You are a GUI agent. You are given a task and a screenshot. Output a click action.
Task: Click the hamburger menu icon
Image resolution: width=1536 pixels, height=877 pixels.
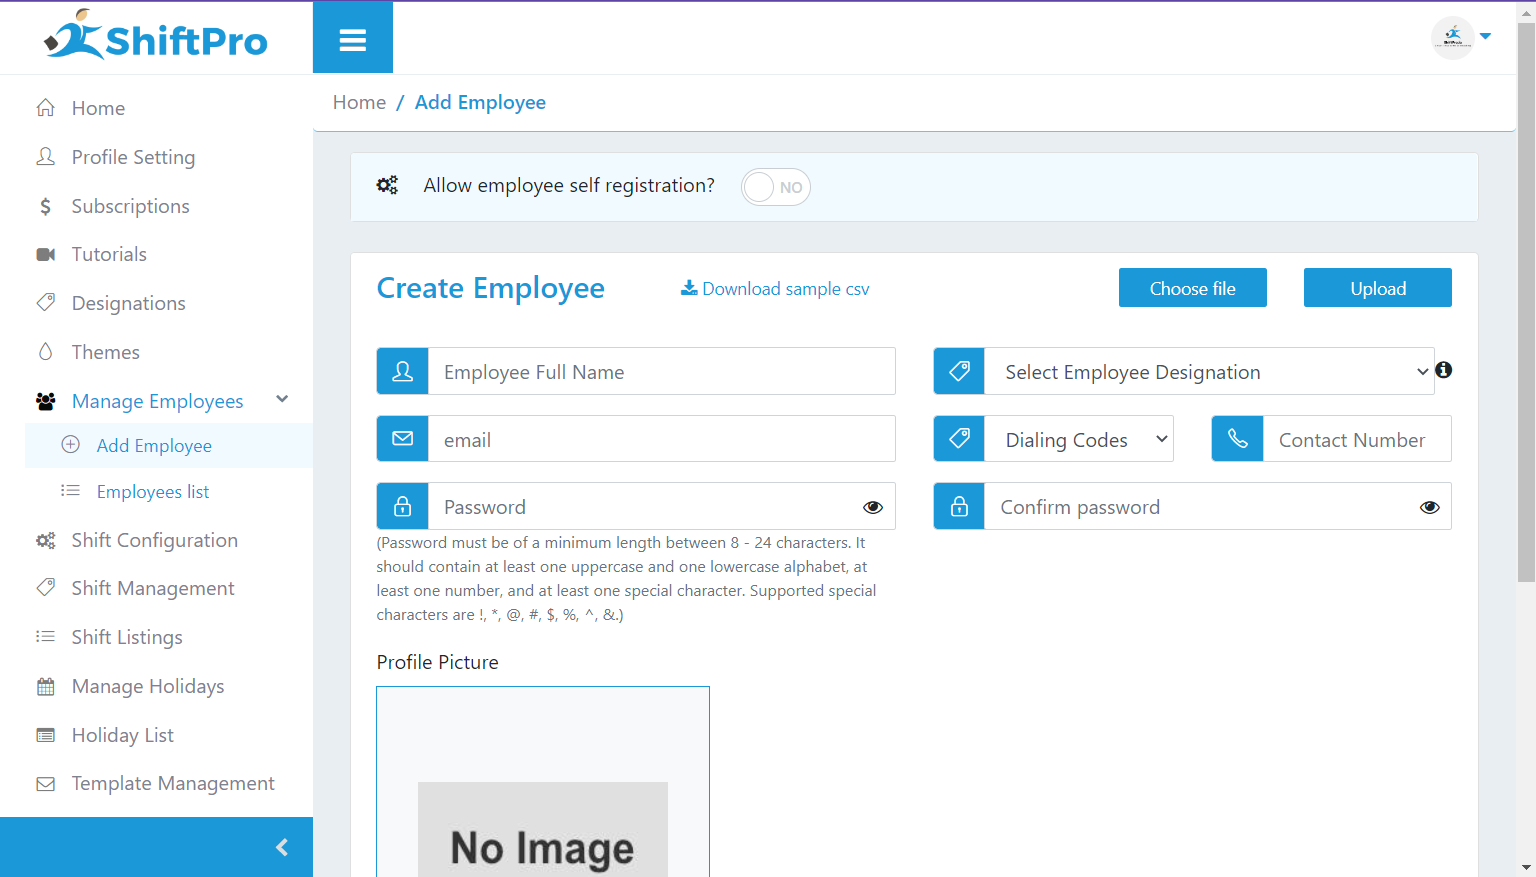click(352, 40)
